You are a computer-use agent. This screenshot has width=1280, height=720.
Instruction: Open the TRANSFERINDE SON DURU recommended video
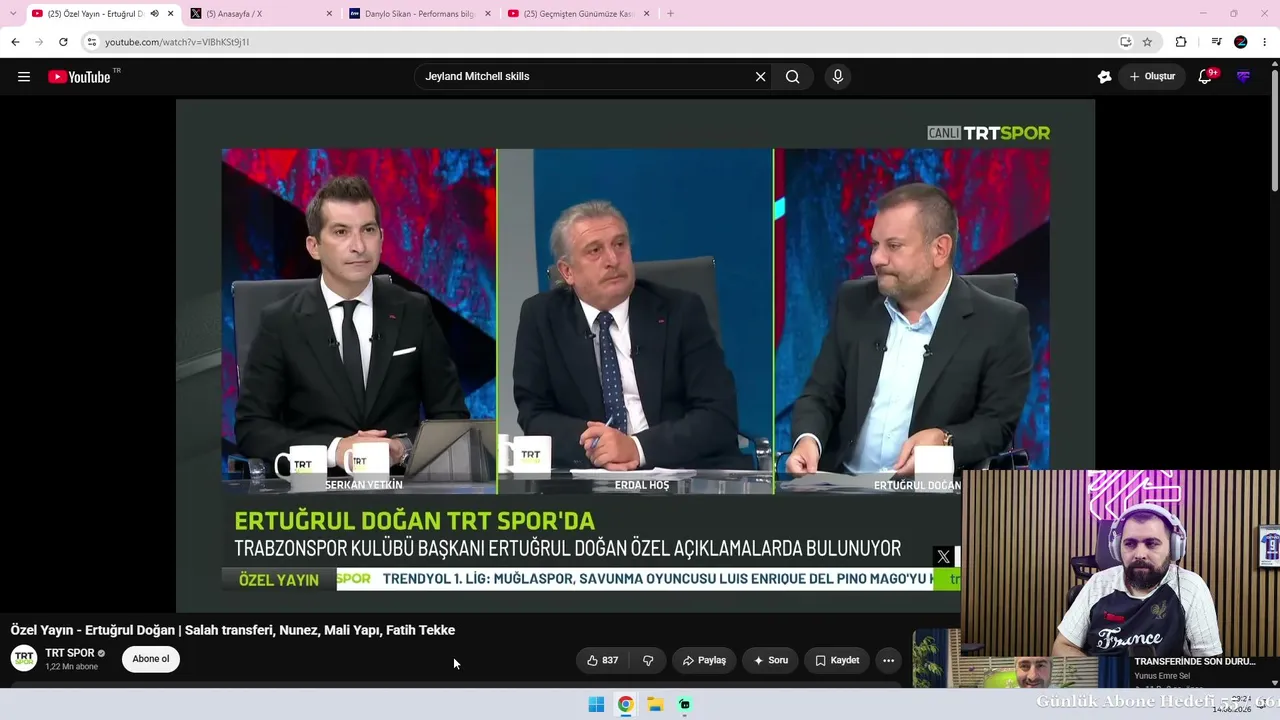point(1195,661)
